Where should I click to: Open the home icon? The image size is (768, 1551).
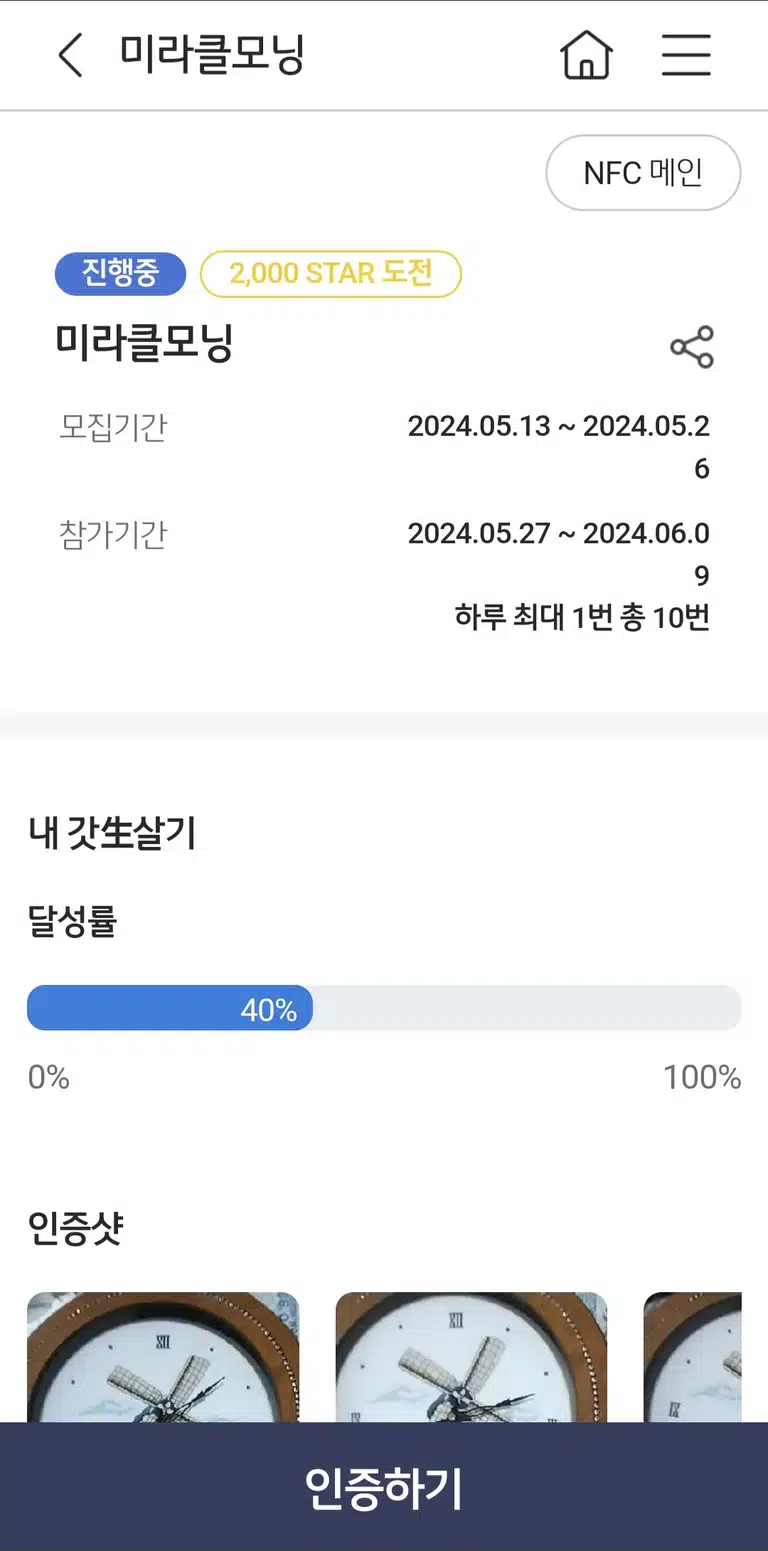pos(586,55)
